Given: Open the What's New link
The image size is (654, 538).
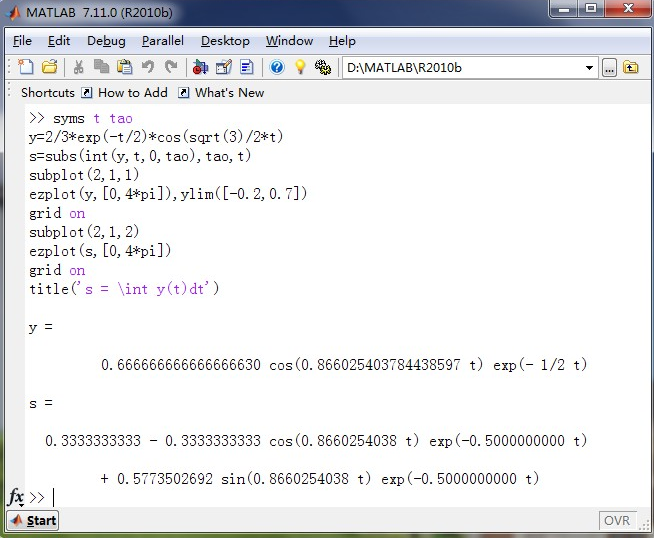Looking at the screenshot, I should (229, 93).
